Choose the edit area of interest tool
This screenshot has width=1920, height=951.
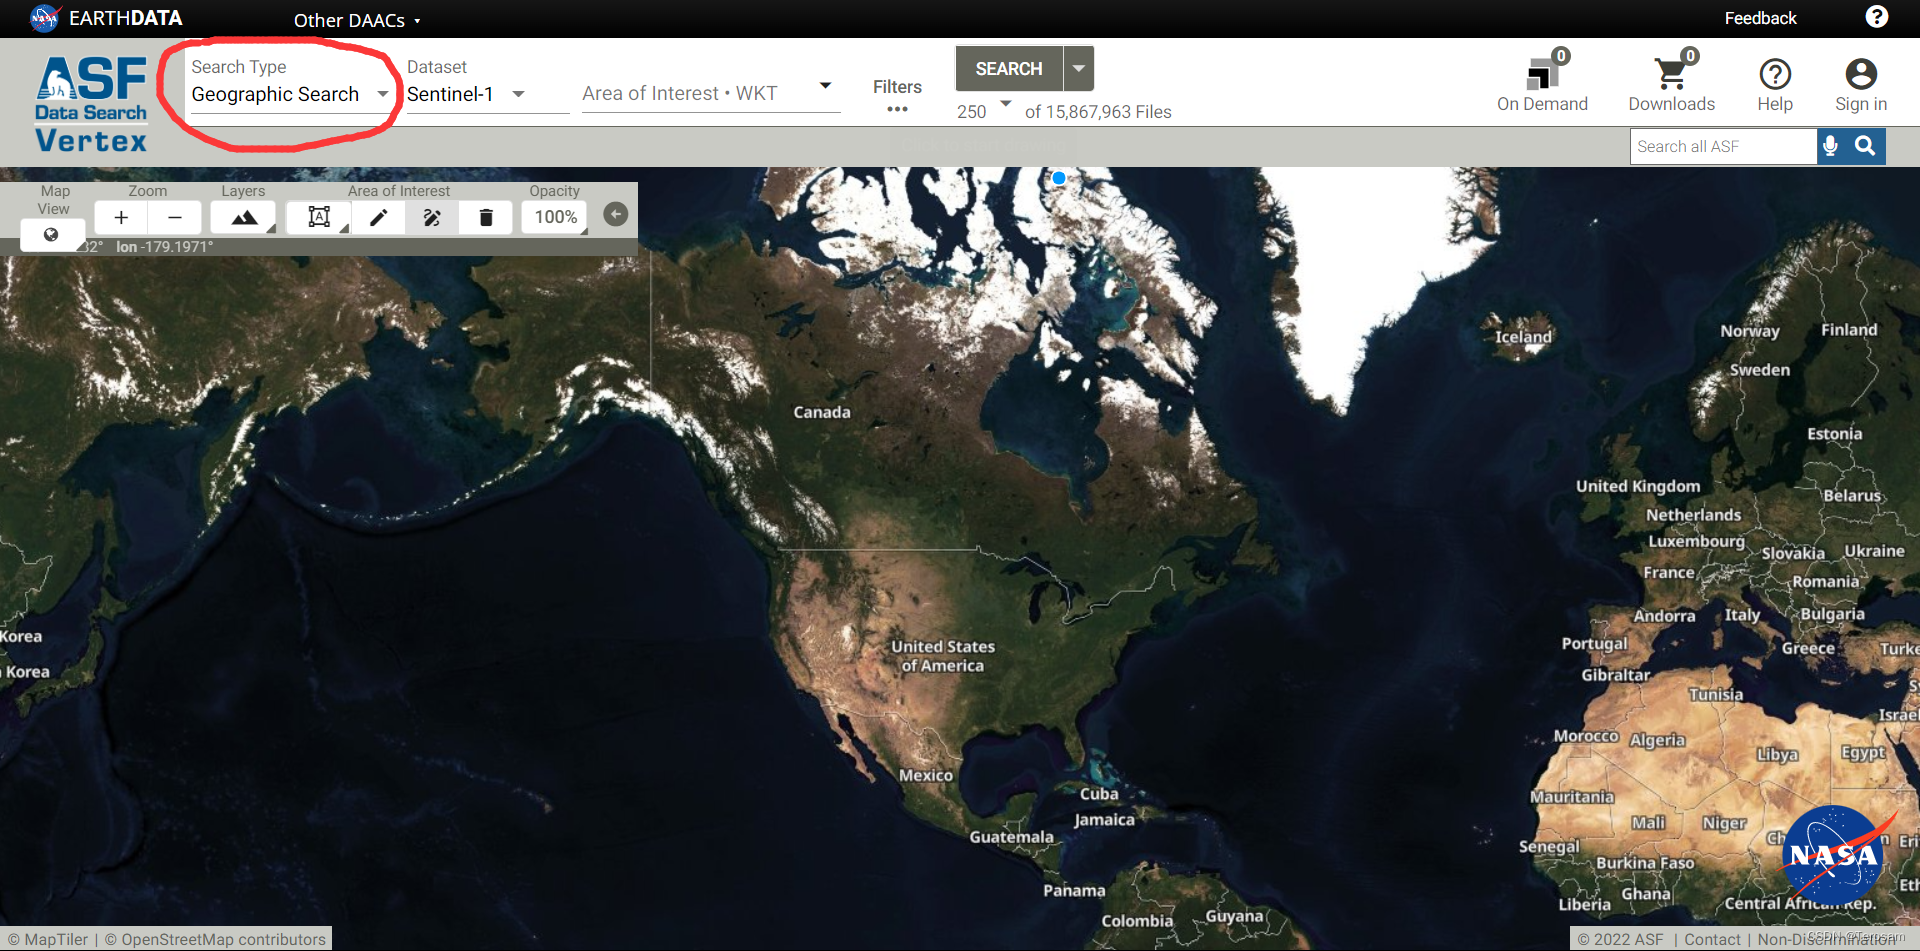click(432, 217)
